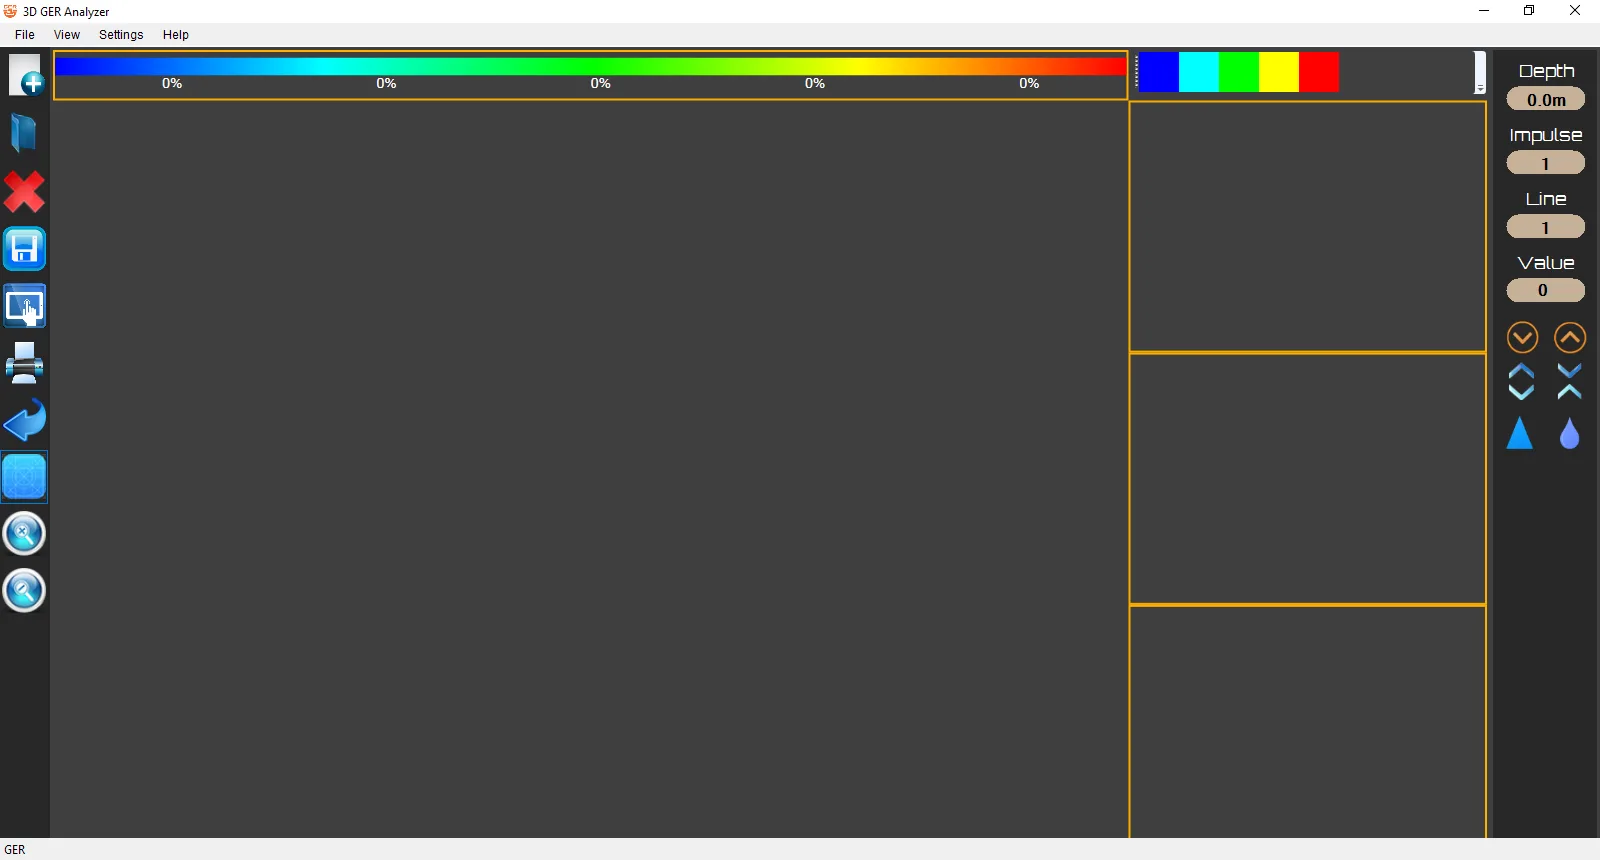
Task: Click the Line value field
Action: (x=1546, y=227)
